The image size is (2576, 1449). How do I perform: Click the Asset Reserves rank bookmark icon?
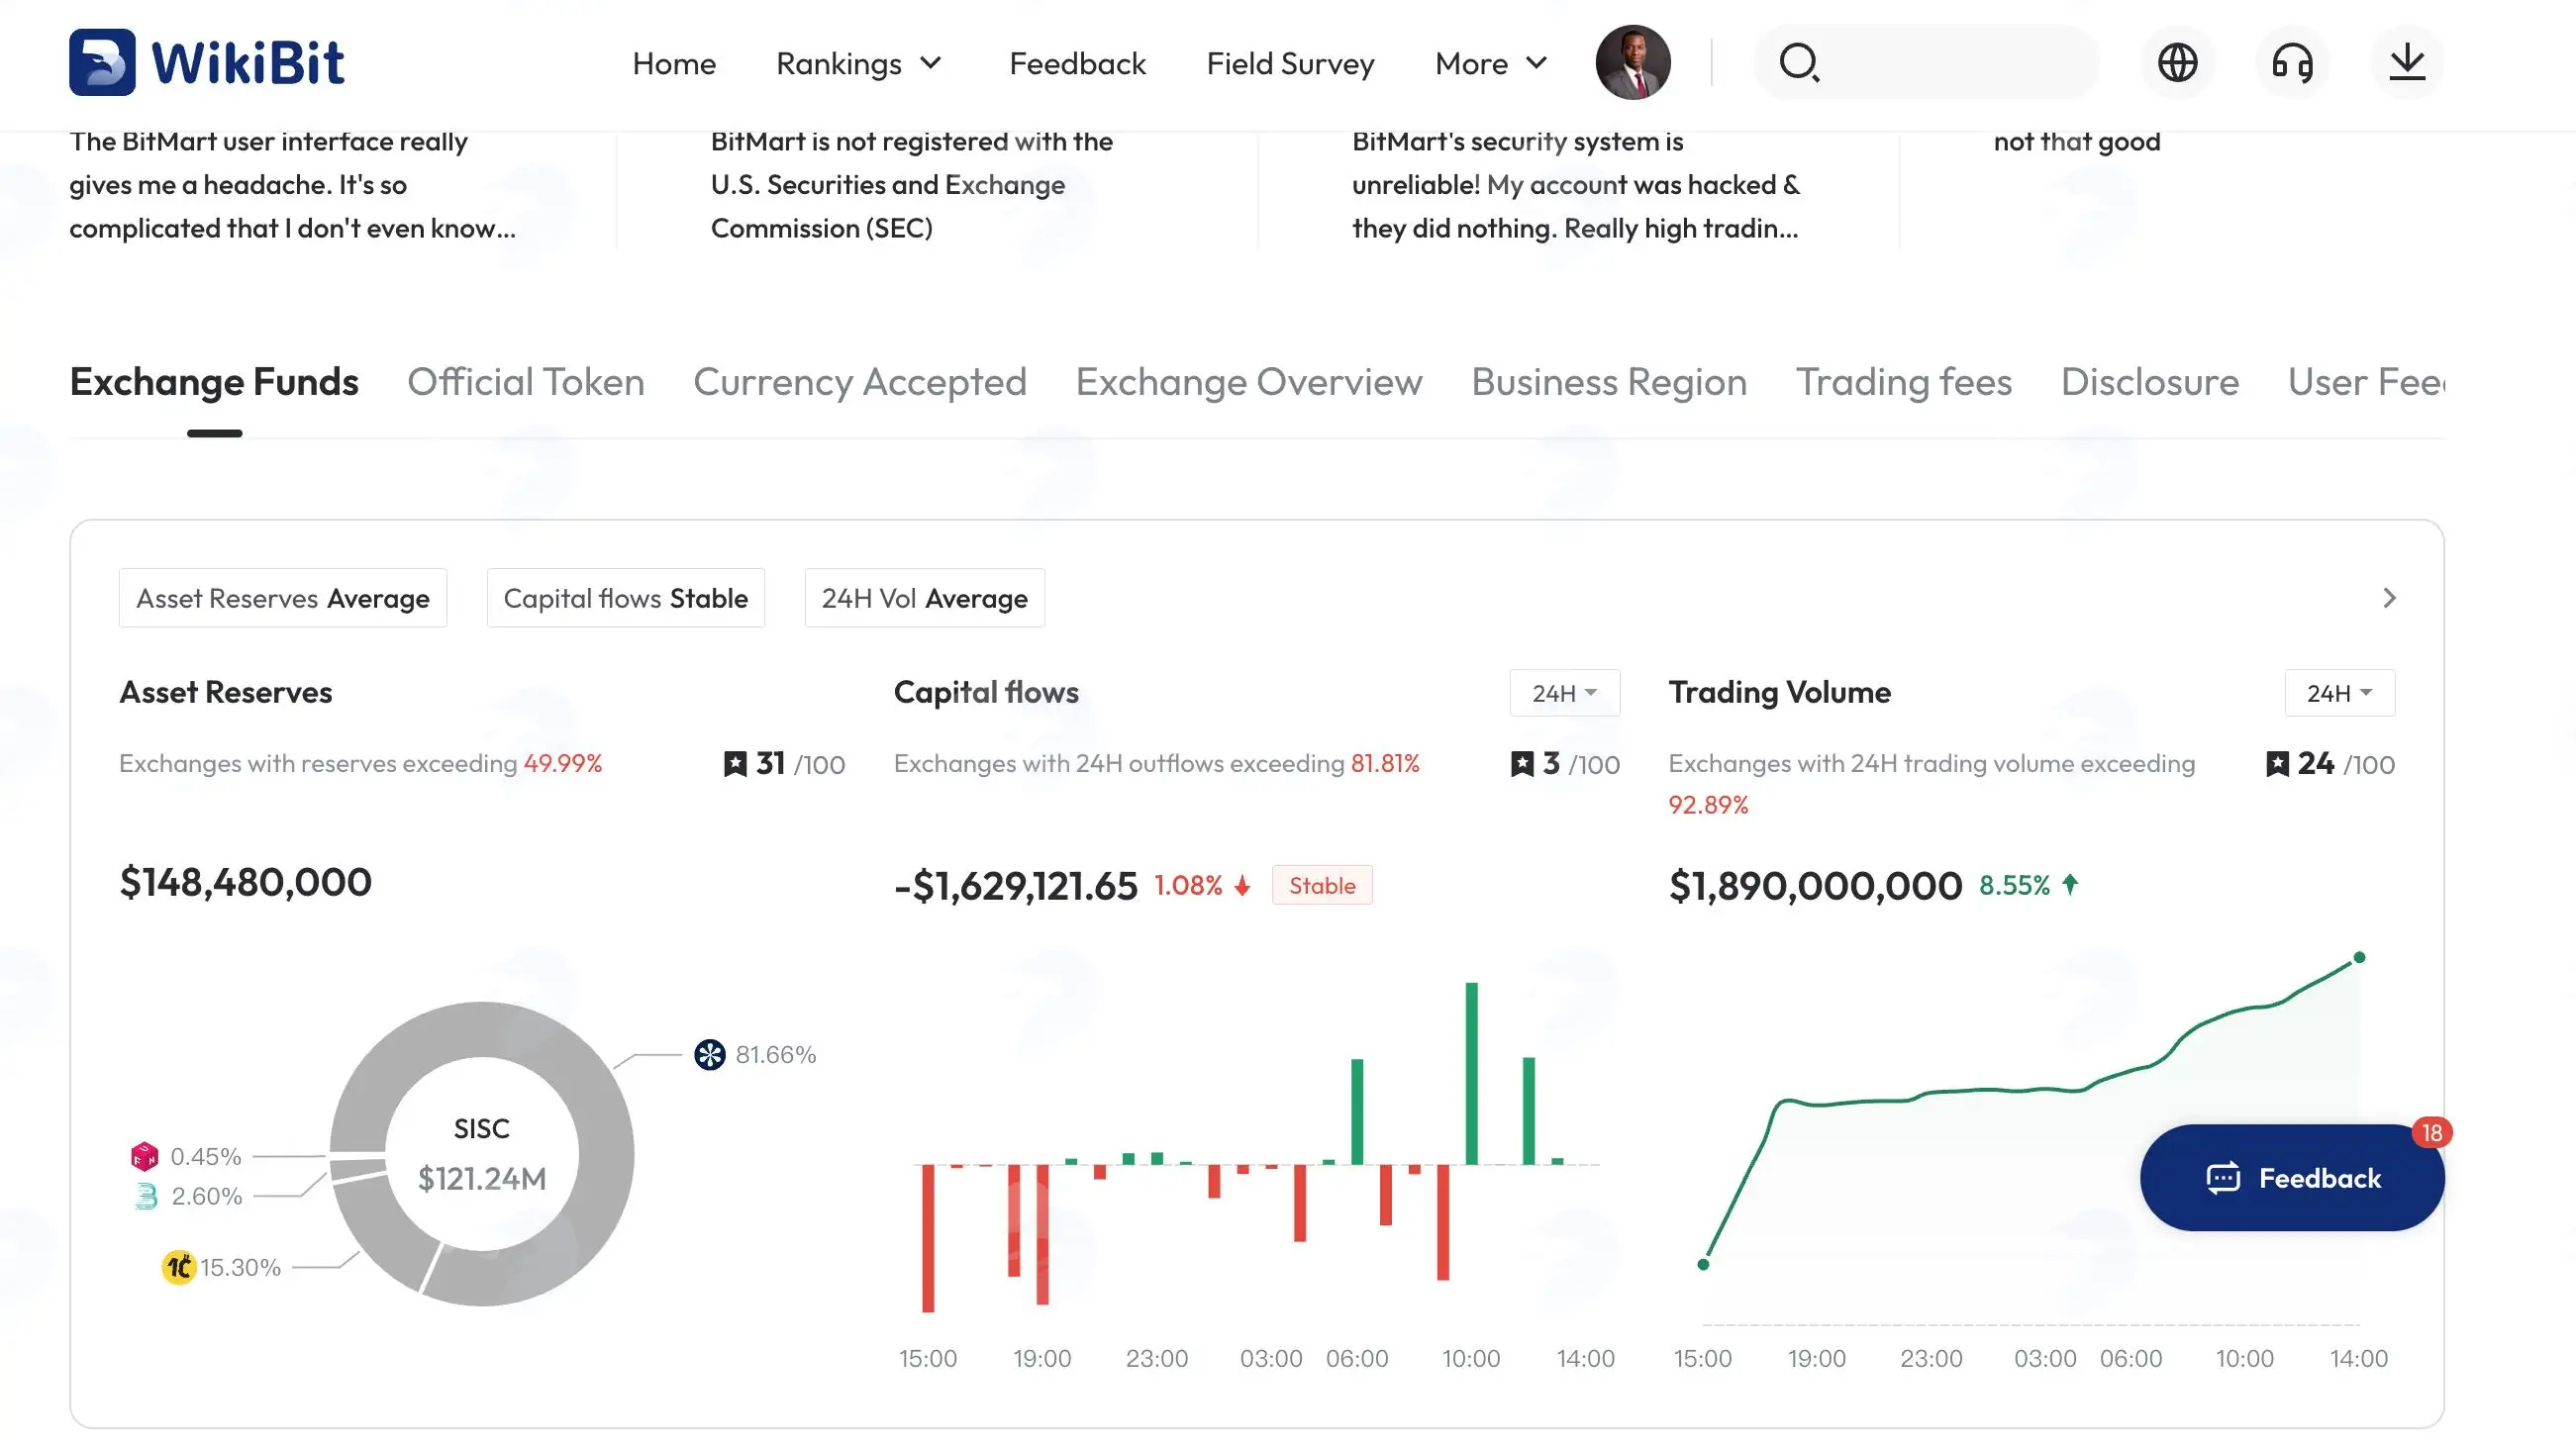click(x=735, y=764)
